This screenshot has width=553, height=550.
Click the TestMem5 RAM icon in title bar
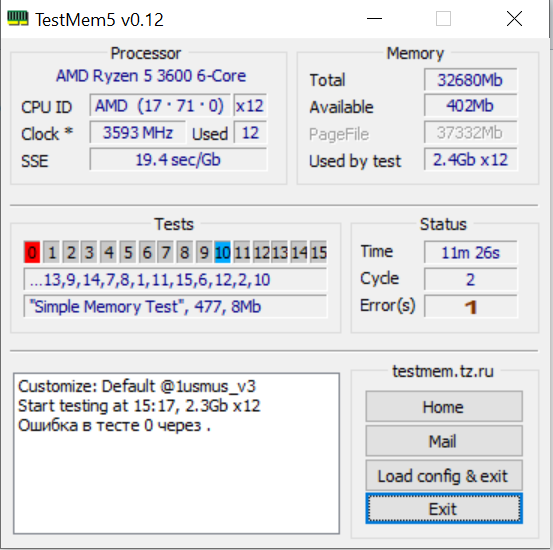18,19
